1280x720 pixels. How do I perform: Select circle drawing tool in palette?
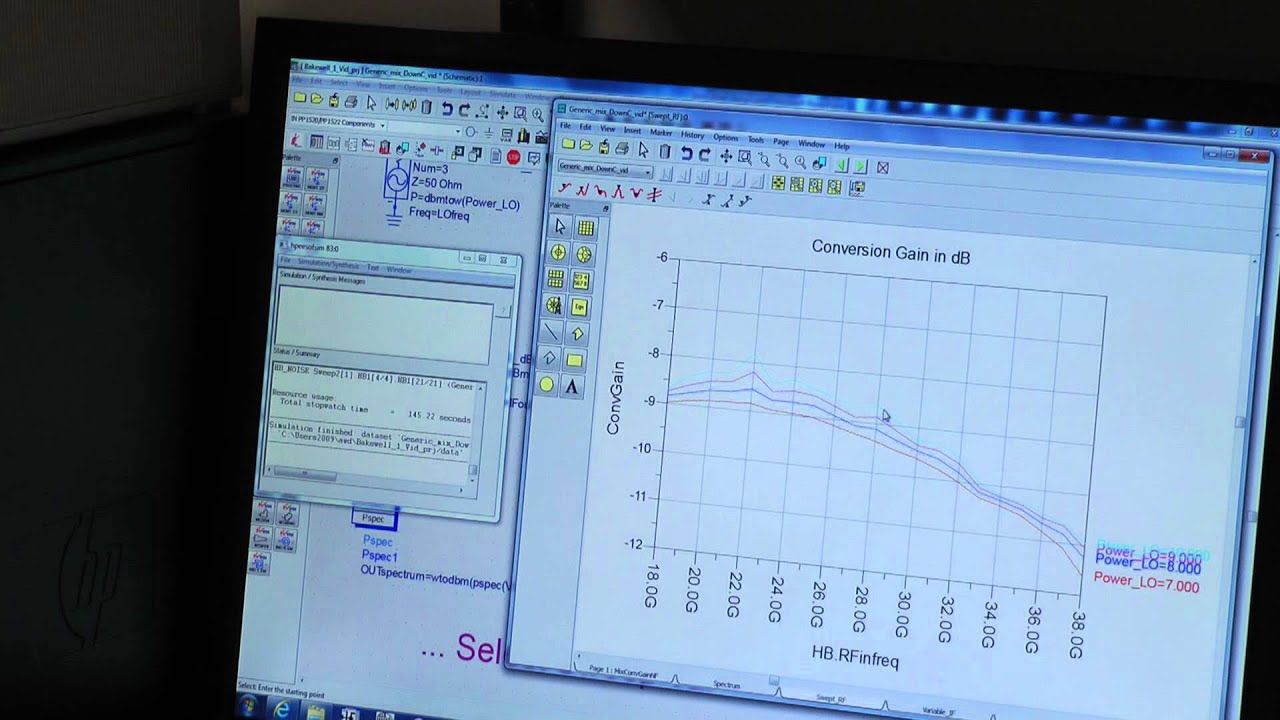coord(547,384)
